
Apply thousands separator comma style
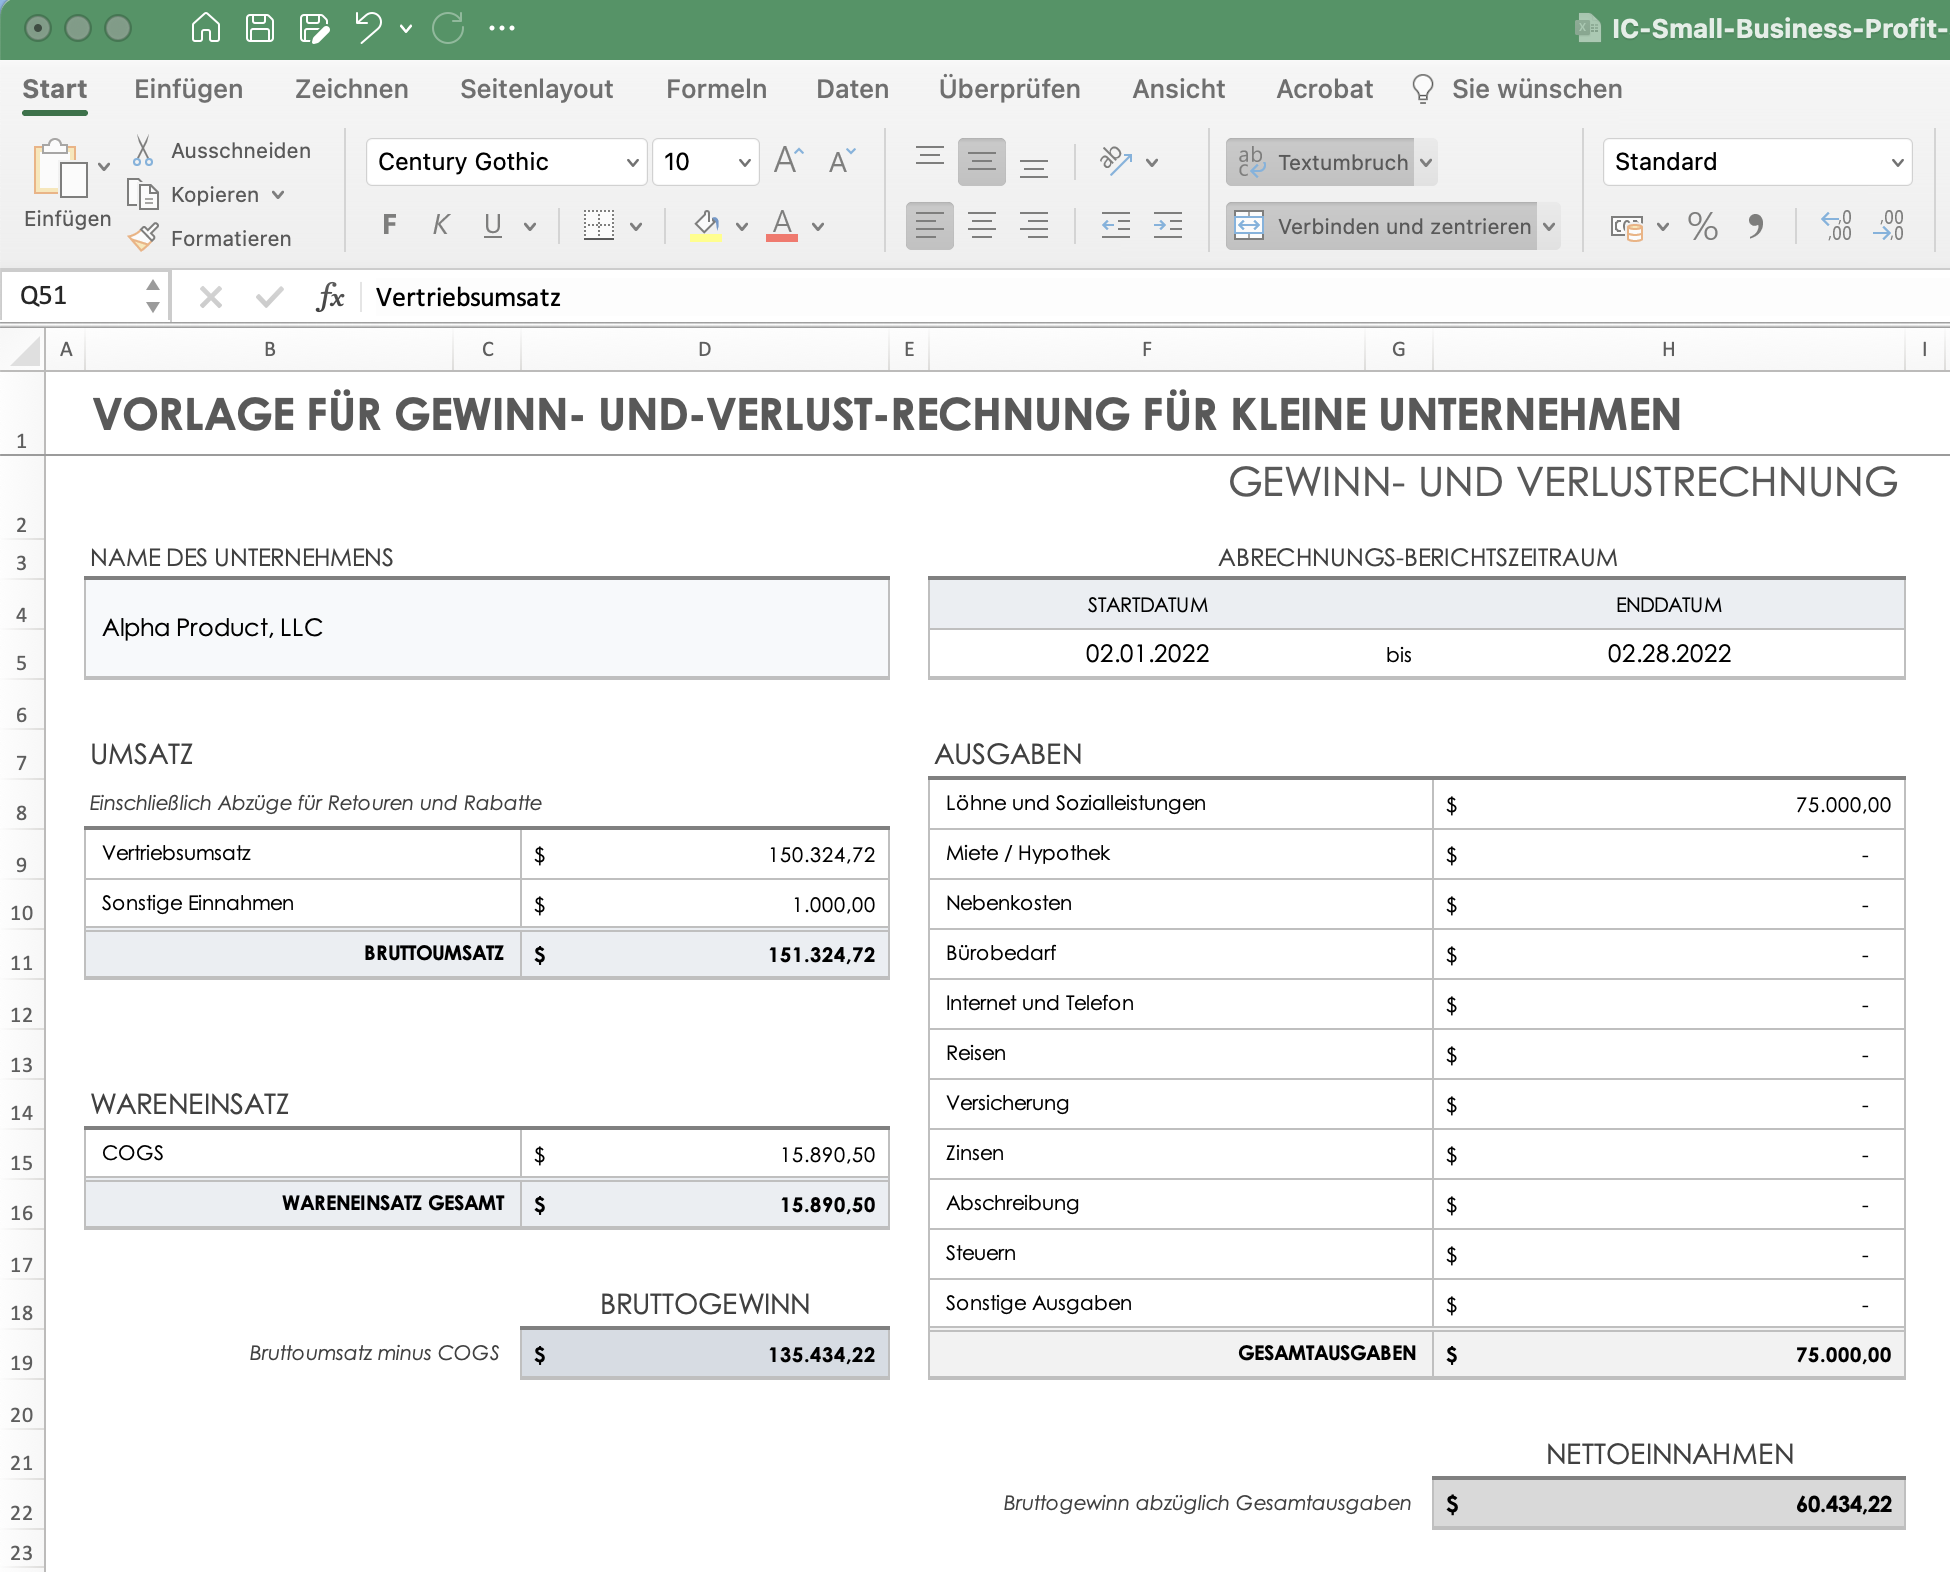[1756, 226]
